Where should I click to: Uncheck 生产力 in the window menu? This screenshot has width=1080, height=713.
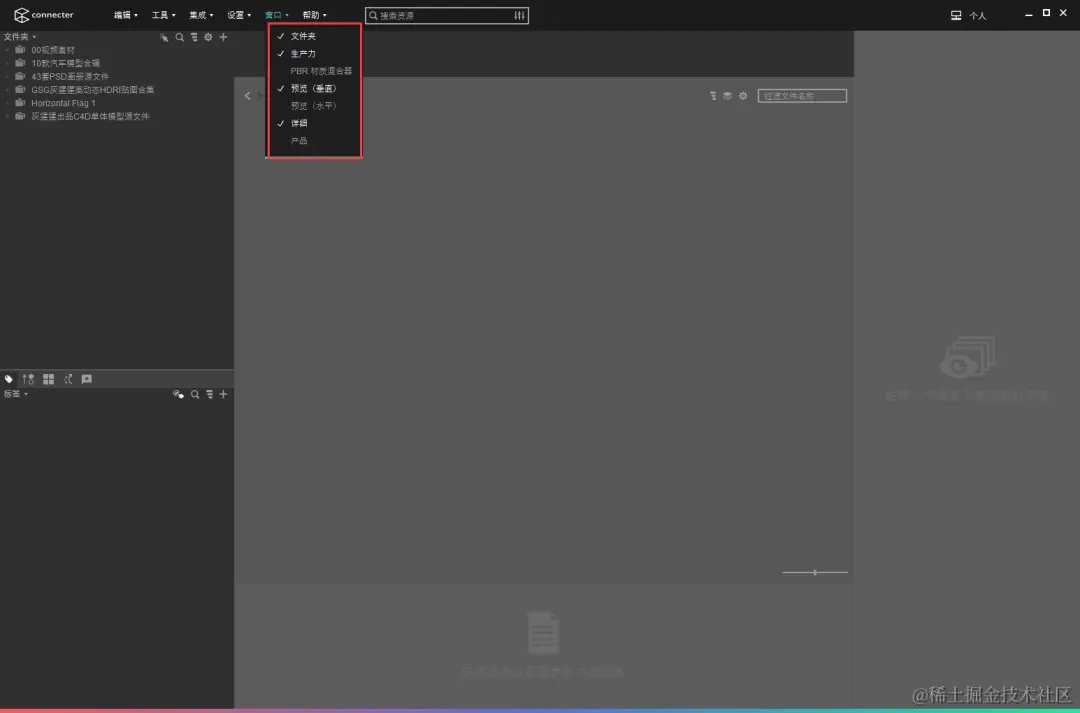314,53
